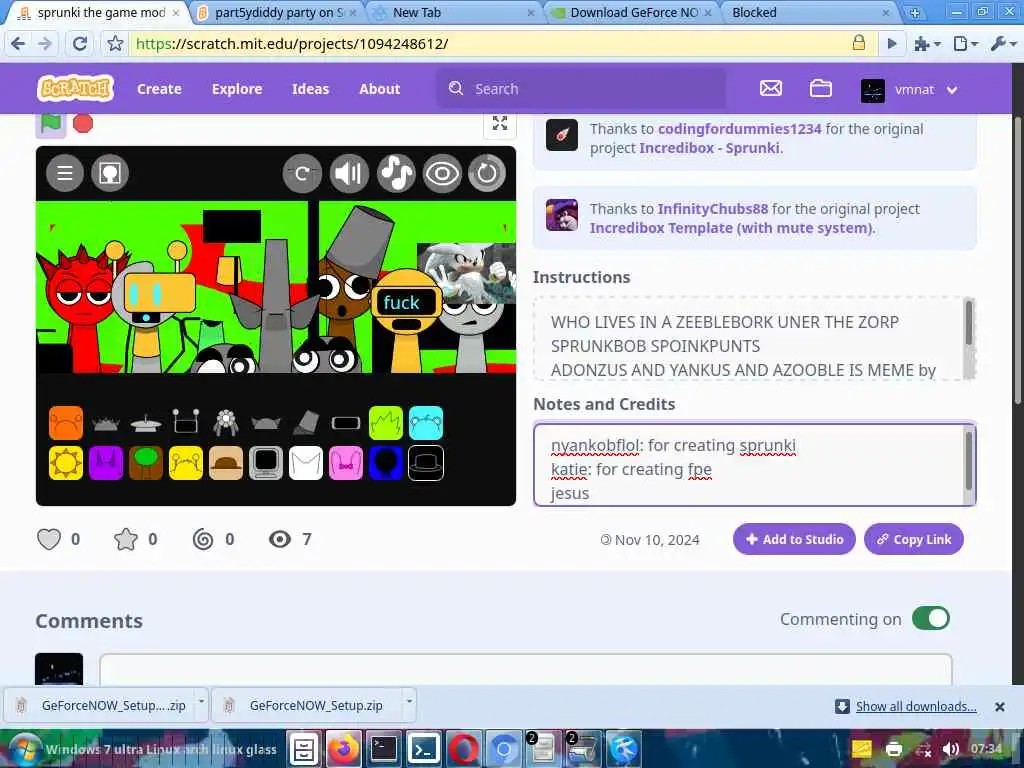This screenshot has height=768, width=1024.
Task: Switch to the Blocked browser tab
Action: pos(810,12)
